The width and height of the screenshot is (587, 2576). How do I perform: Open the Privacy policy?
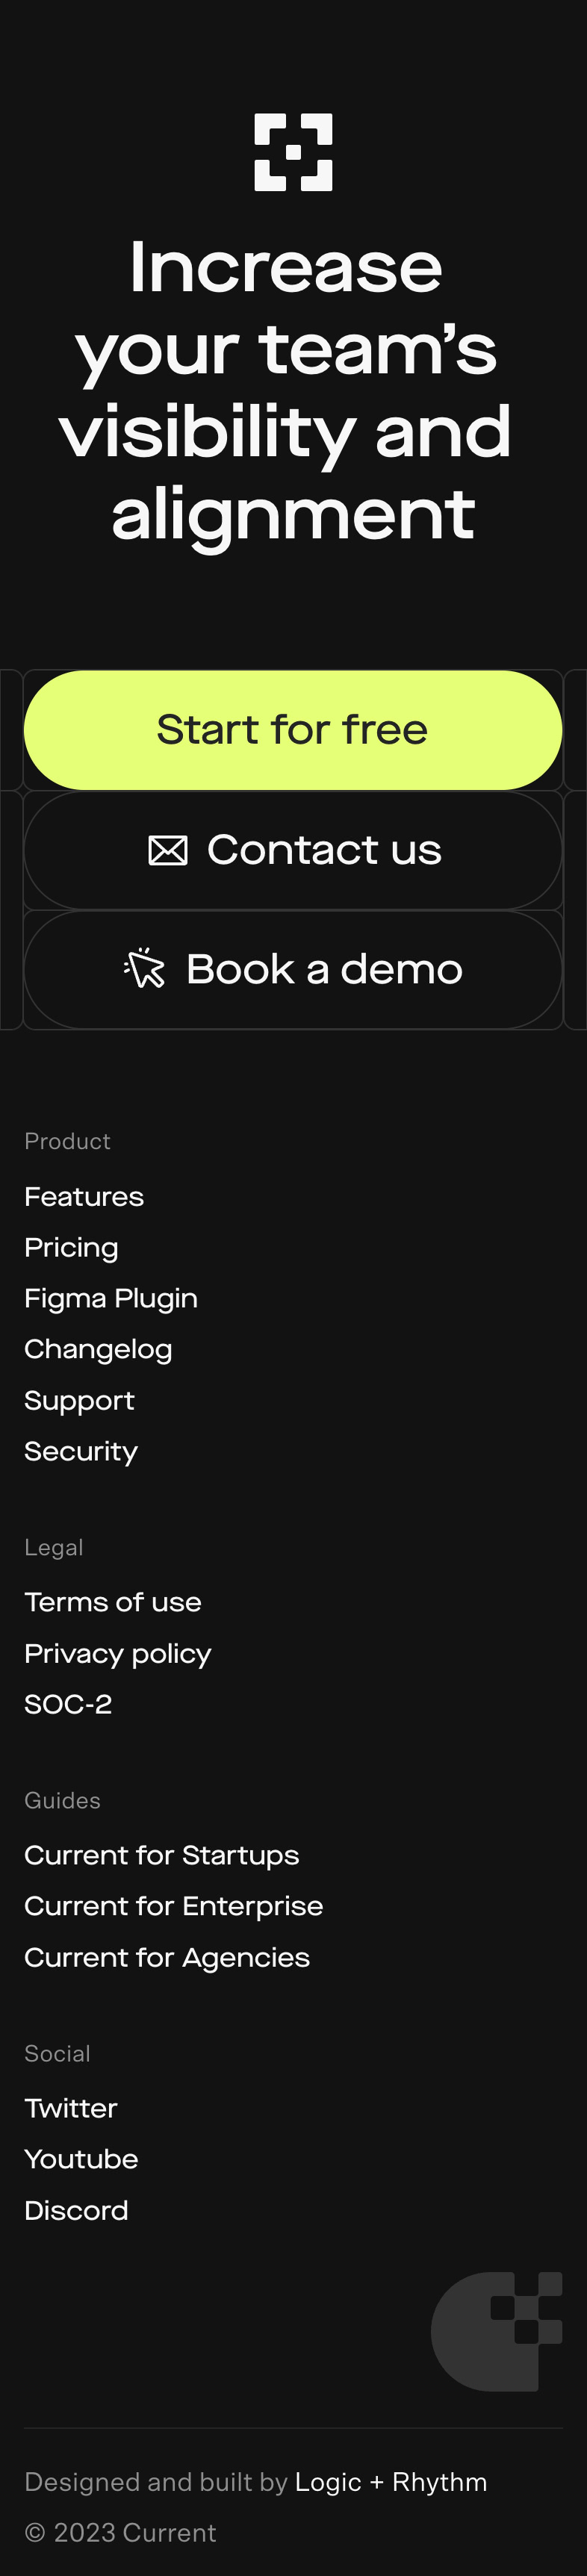[117, 1653]
